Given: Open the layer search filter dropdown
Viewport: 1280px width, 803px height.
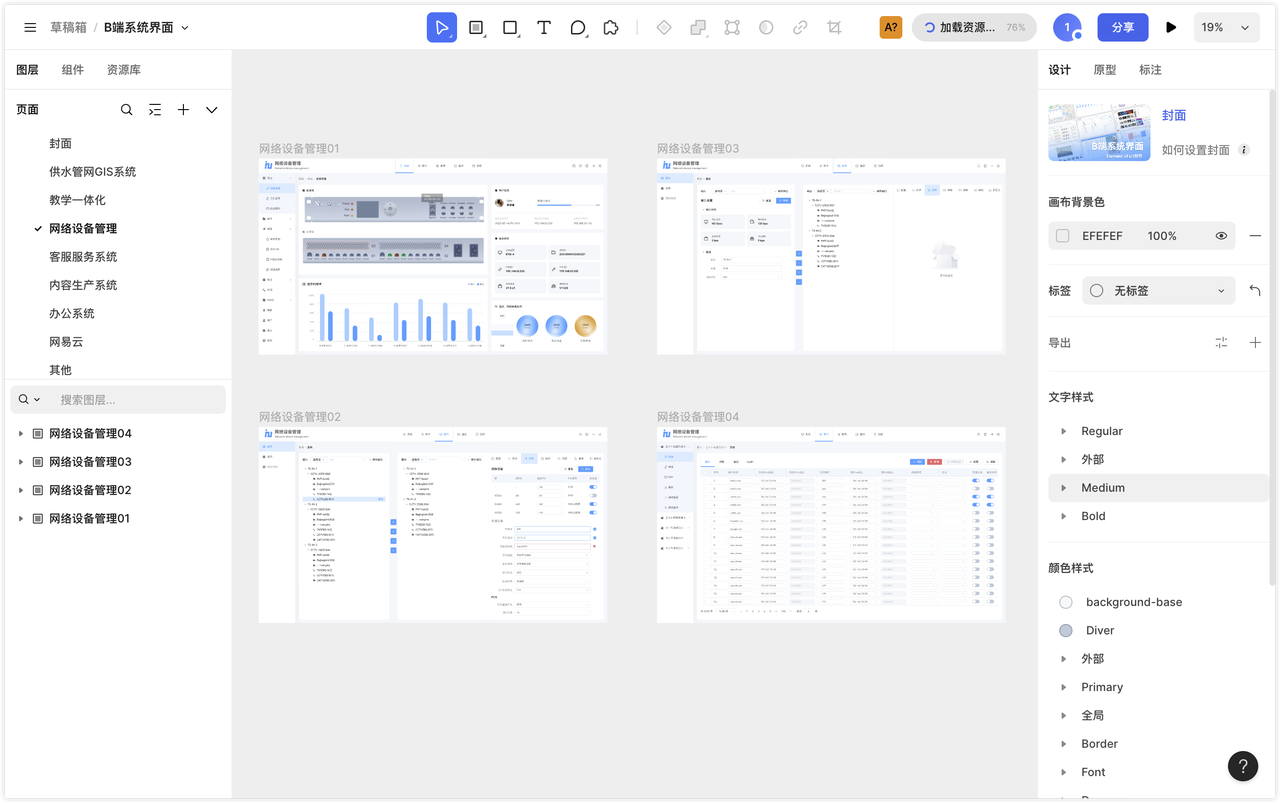Looking at the screenshot, I should [x=29, y=399].
